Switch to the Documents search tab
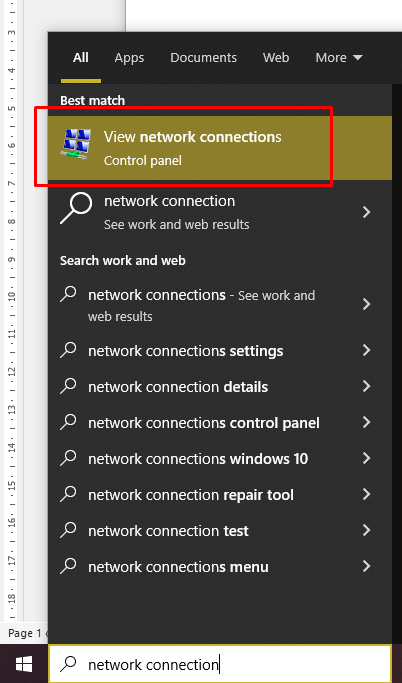 point(203,58)
